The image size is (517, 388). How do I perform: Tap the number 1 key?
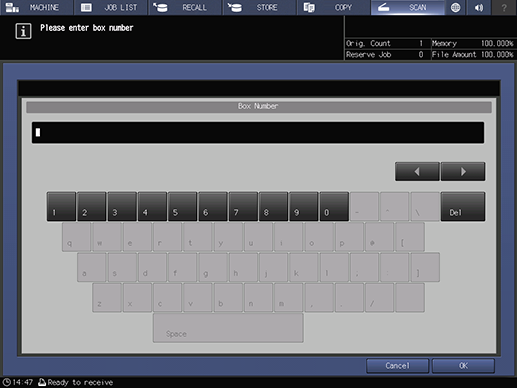point(61,206)
